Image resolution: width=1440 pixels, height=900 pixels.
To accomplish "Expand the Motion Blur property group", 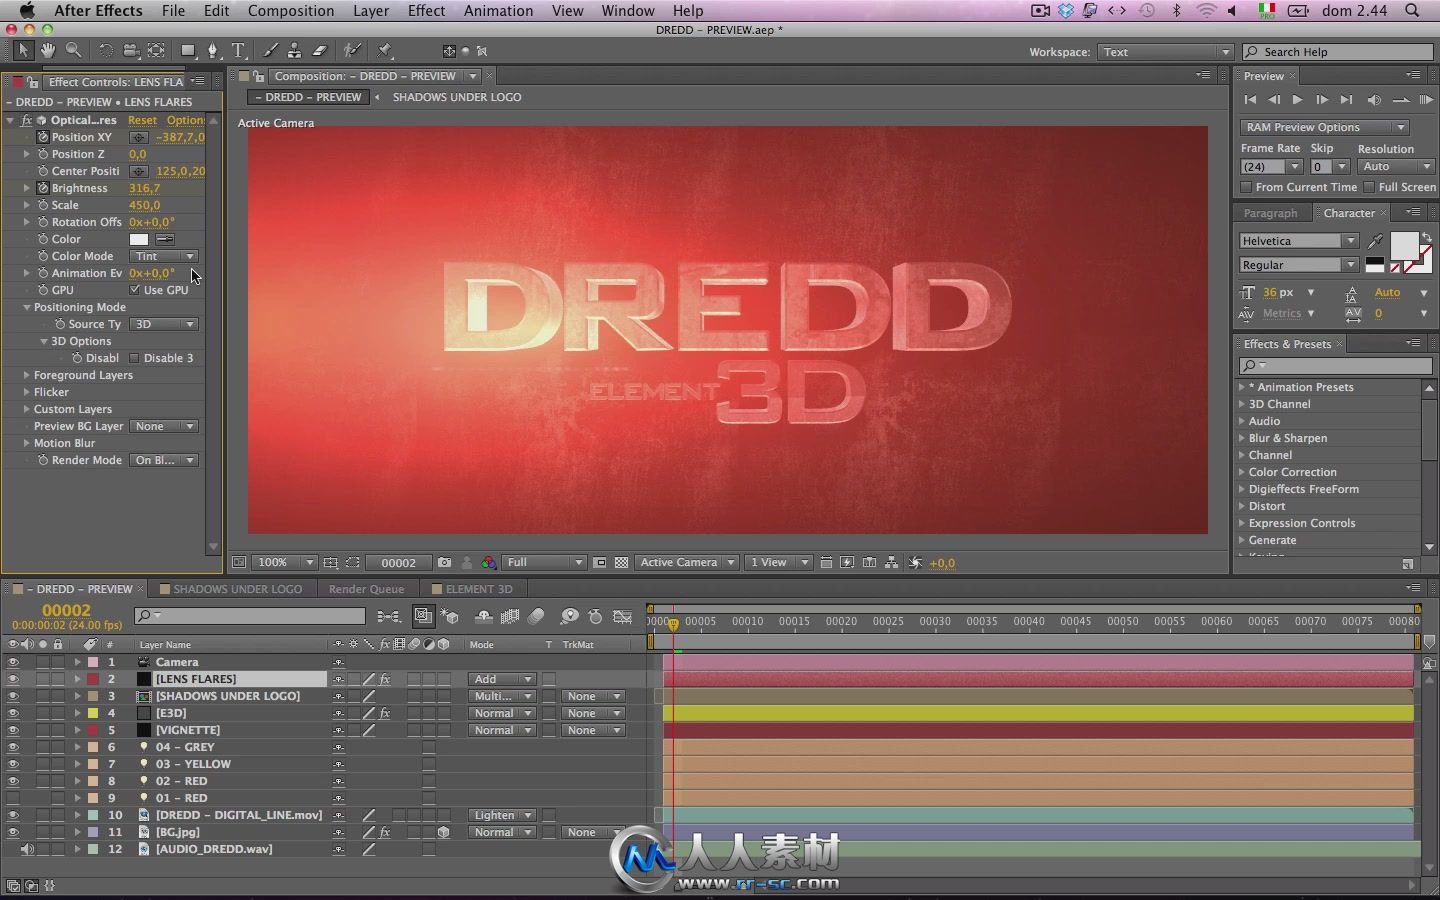I will (27, 443).
